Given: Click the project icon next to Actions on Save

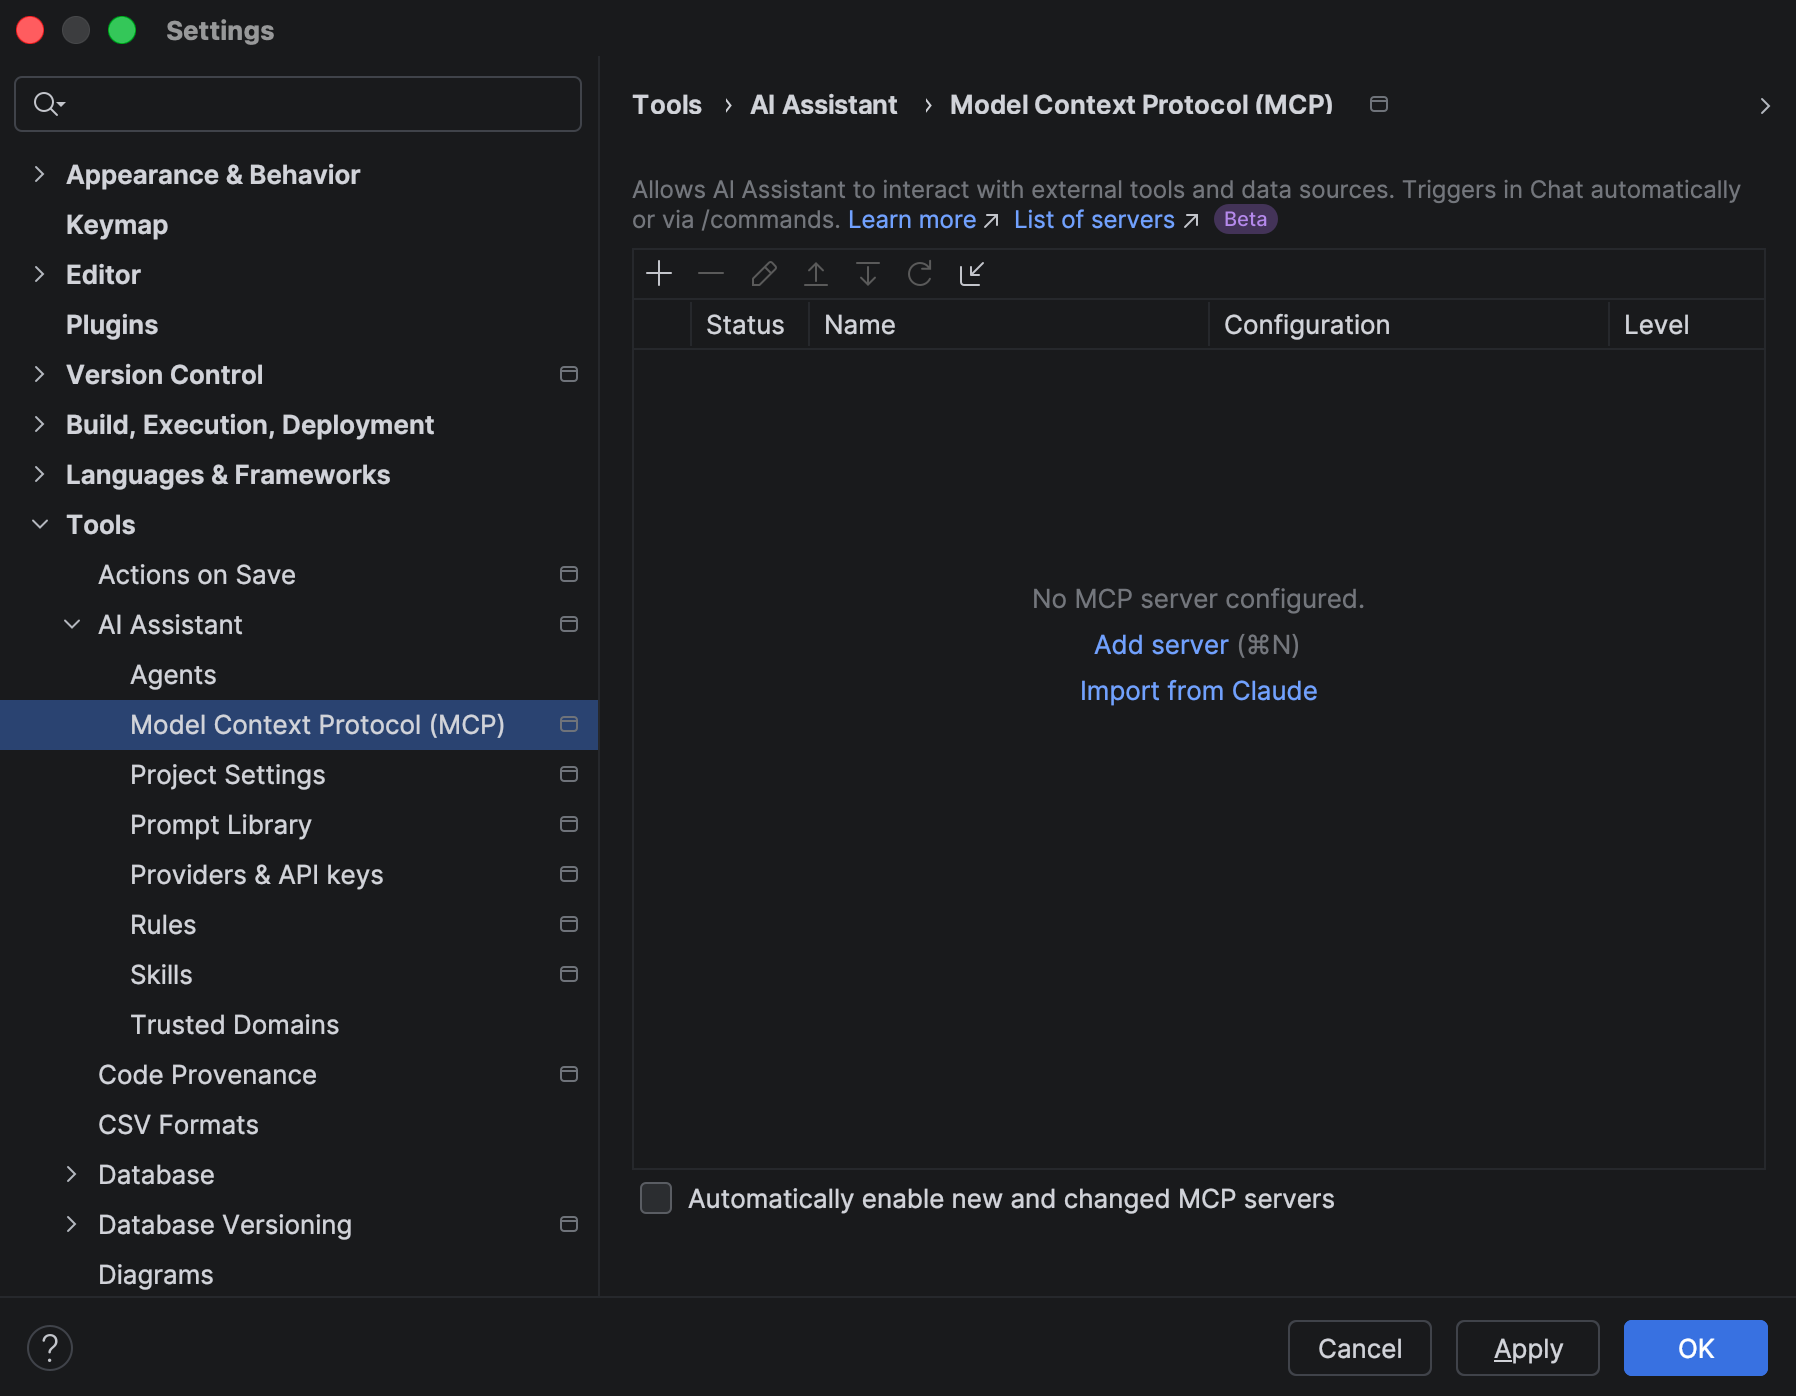Looking at the screenshot, I should coord(569,574).
